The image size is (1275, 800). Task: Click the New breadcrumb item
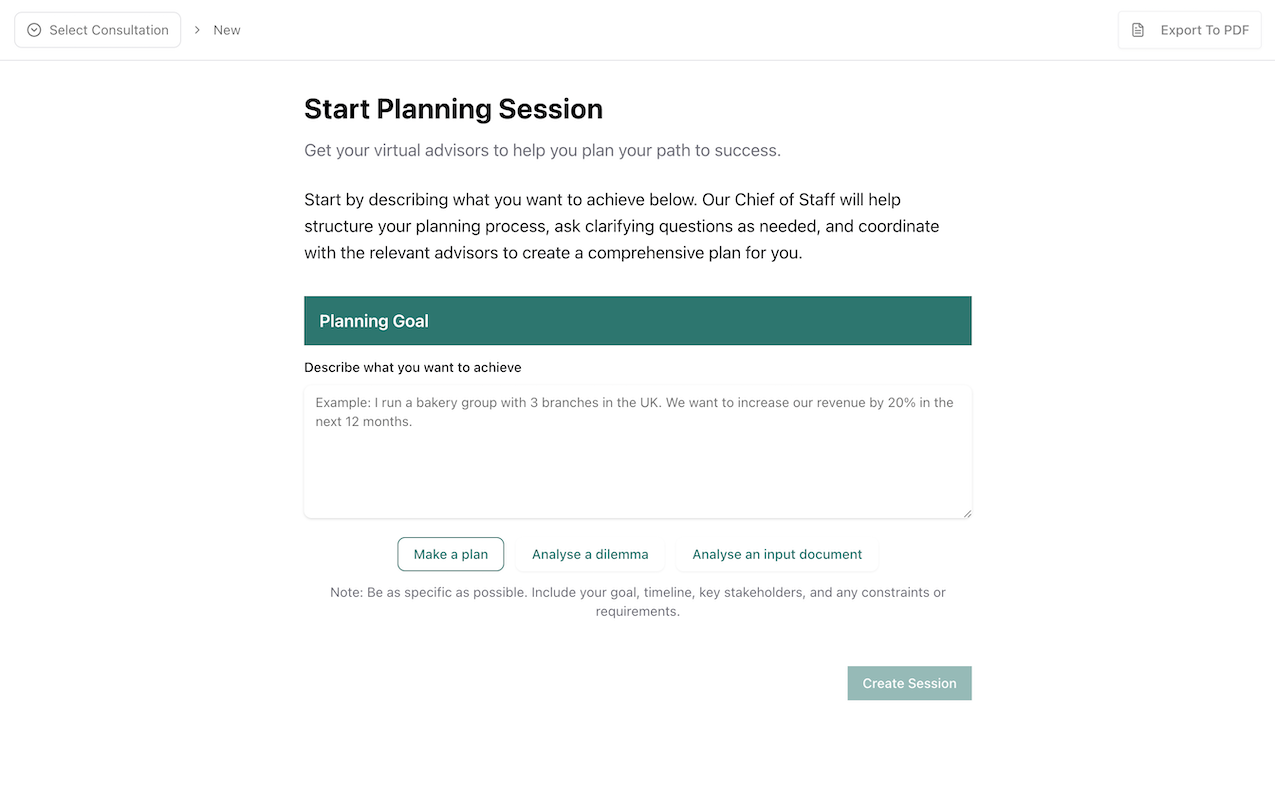coord(227,30)
